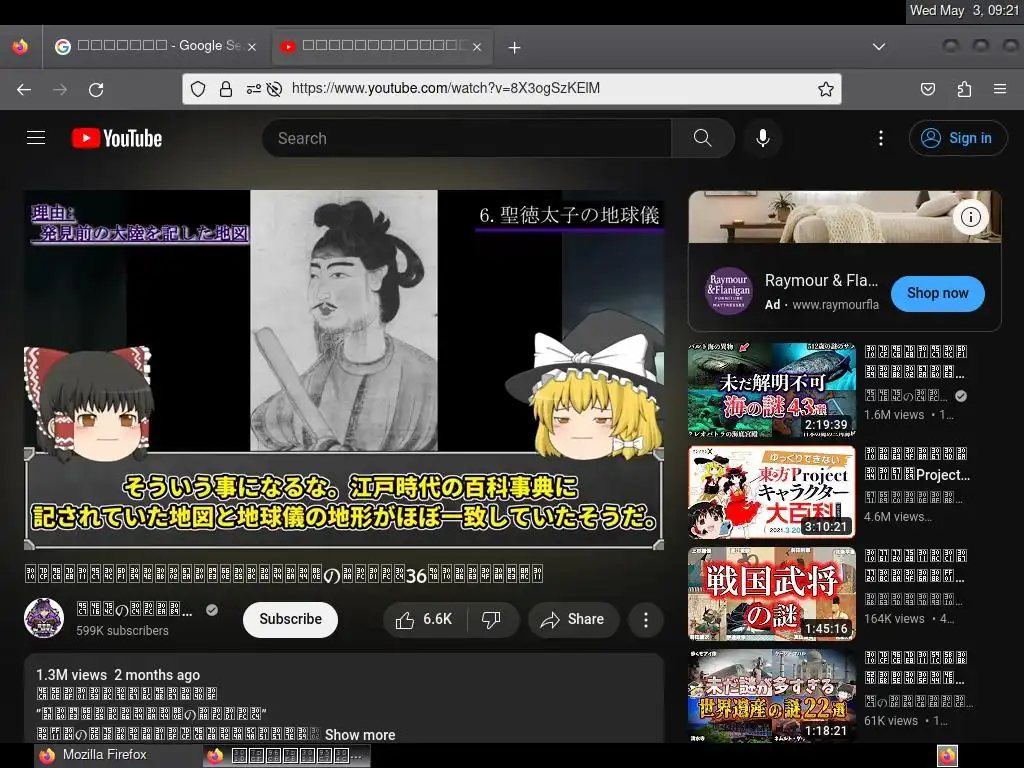Click Shop now on Raymour ad

pyautogui.click(x=937, y=293)
